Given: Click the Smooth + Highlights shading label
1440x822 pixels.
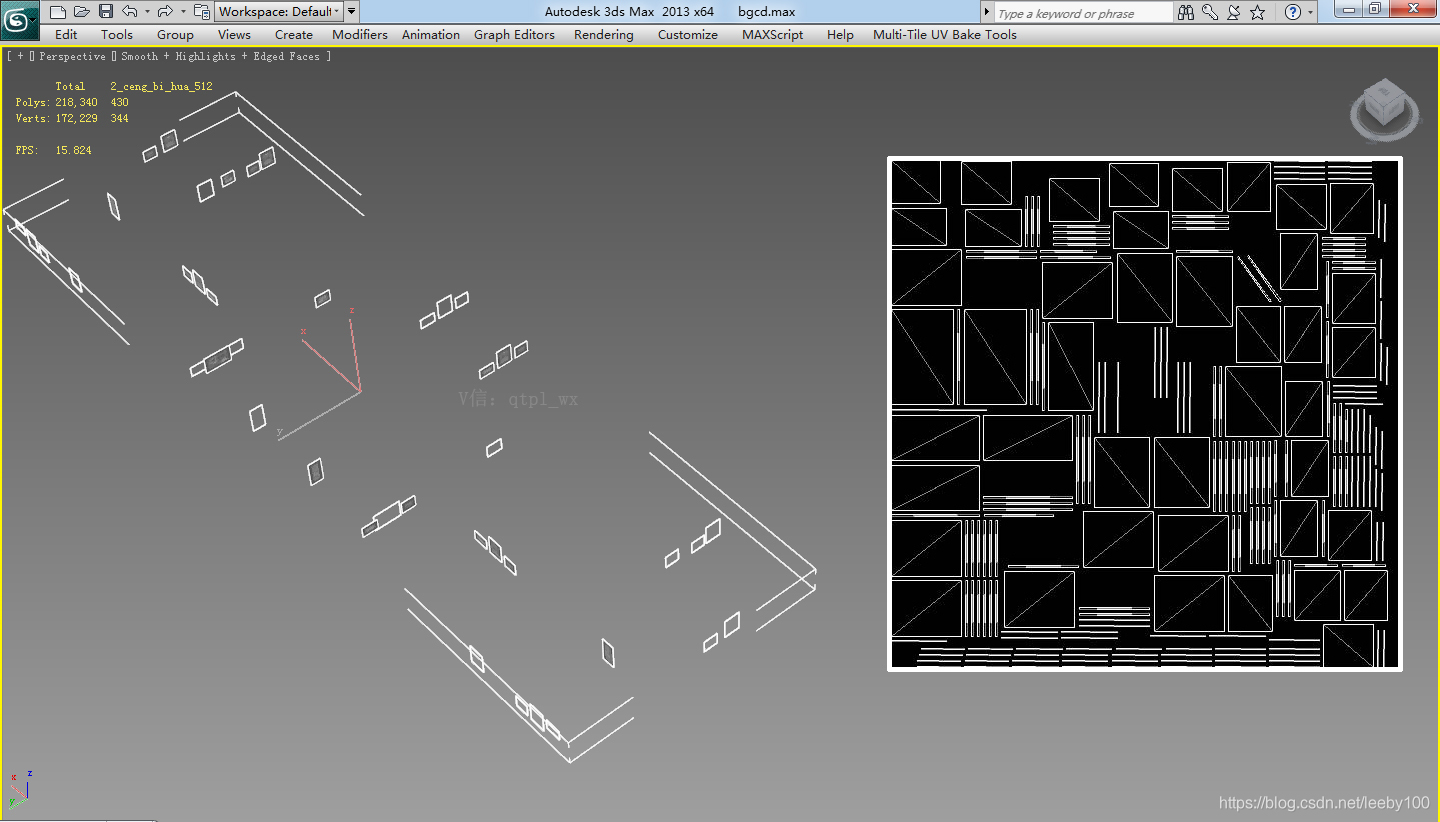Looking at the screenshot, I should pyautogui.click(x=179, y=57).
